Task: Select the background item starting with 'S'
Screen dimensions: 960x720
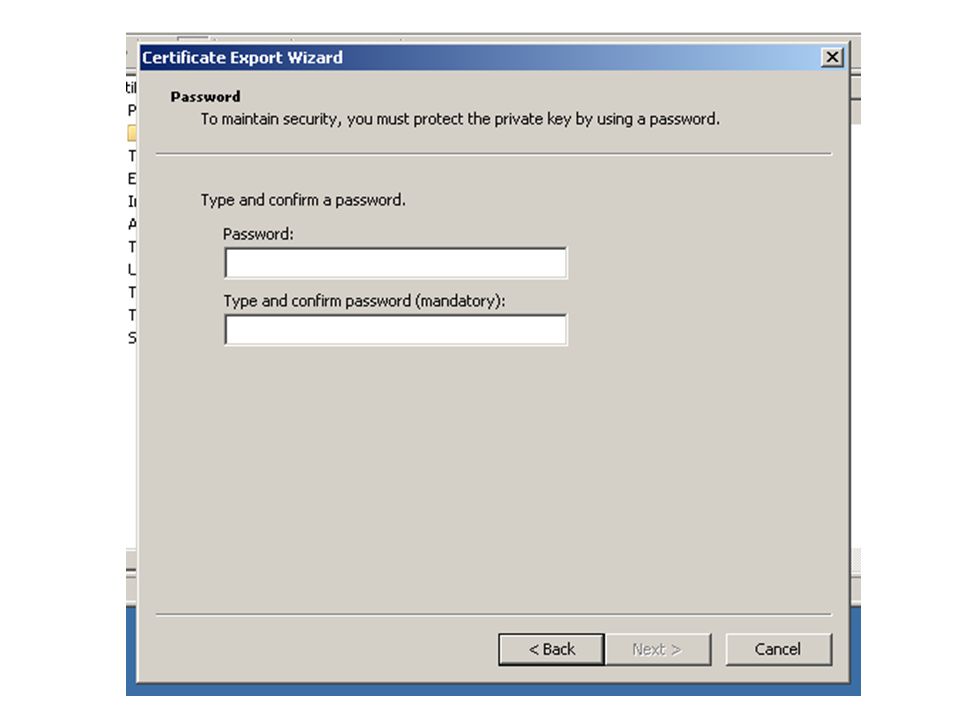Action: (132, 338)
